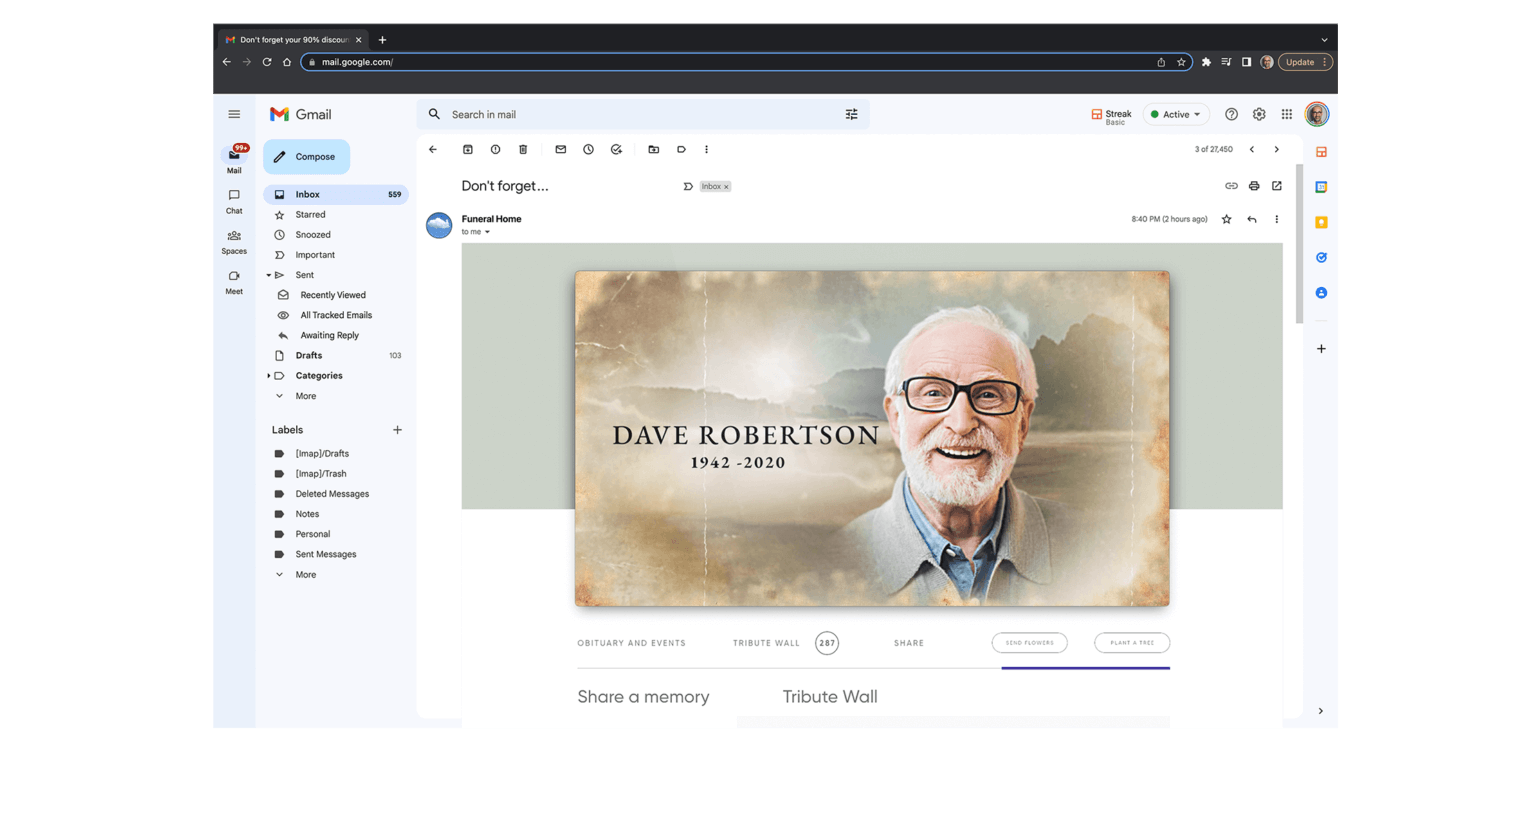Mark email as unread via envelope icon
Viewport: 1536px width, 830px height.
coord(560,150)
